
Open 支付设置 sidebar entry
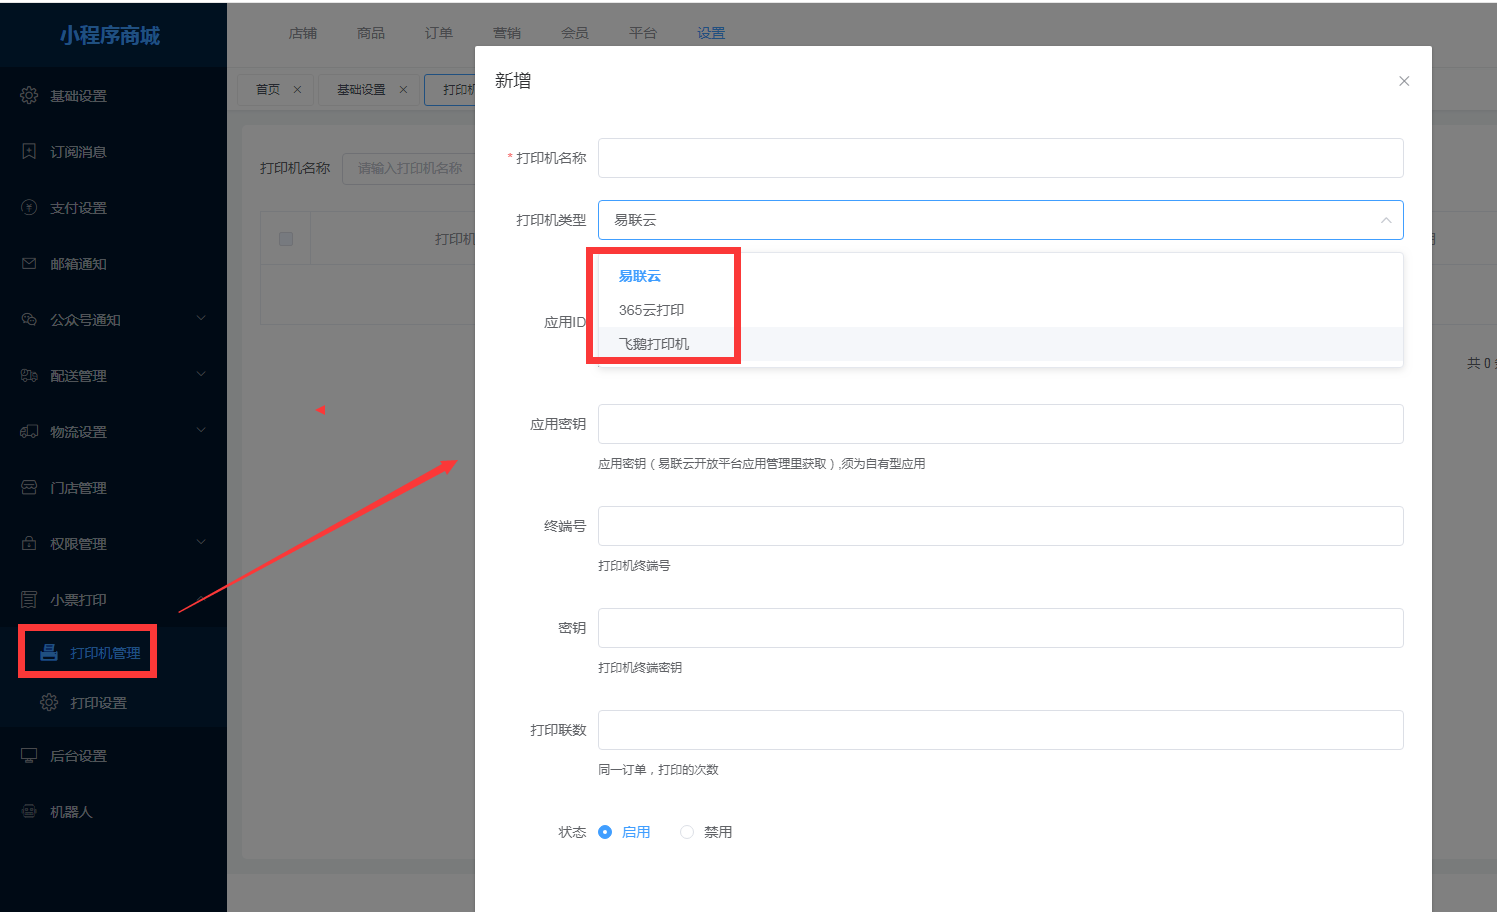[x=78, y=208]
